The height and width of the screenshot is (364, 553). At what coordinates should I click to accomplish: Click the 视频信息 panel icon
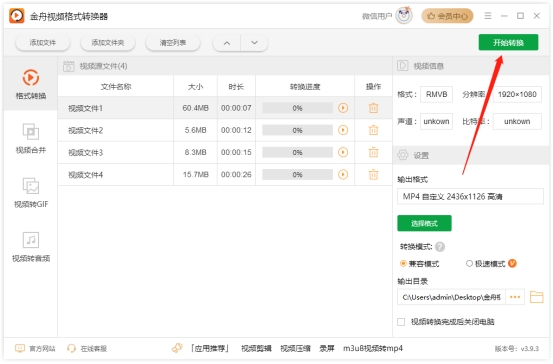(x=402, y=66)
